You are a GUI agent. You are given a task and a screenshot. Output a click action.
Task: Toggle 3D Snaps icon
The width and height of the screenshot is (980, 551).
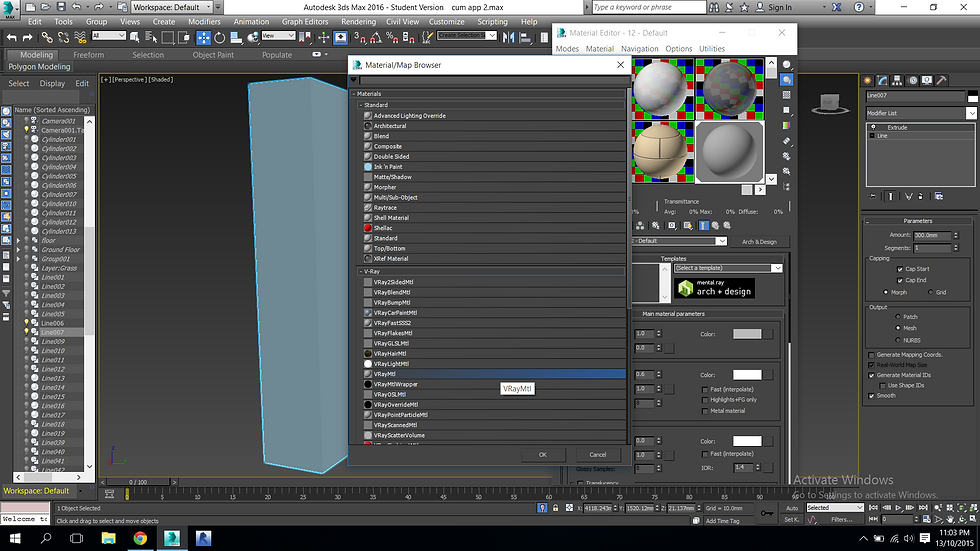click(360, 37)
